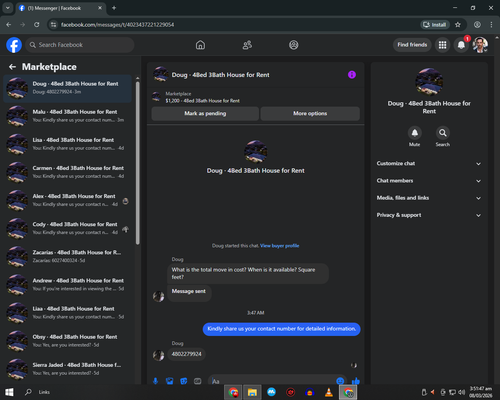Open a new browser tab
500x400 pixels.
point(114,8)
